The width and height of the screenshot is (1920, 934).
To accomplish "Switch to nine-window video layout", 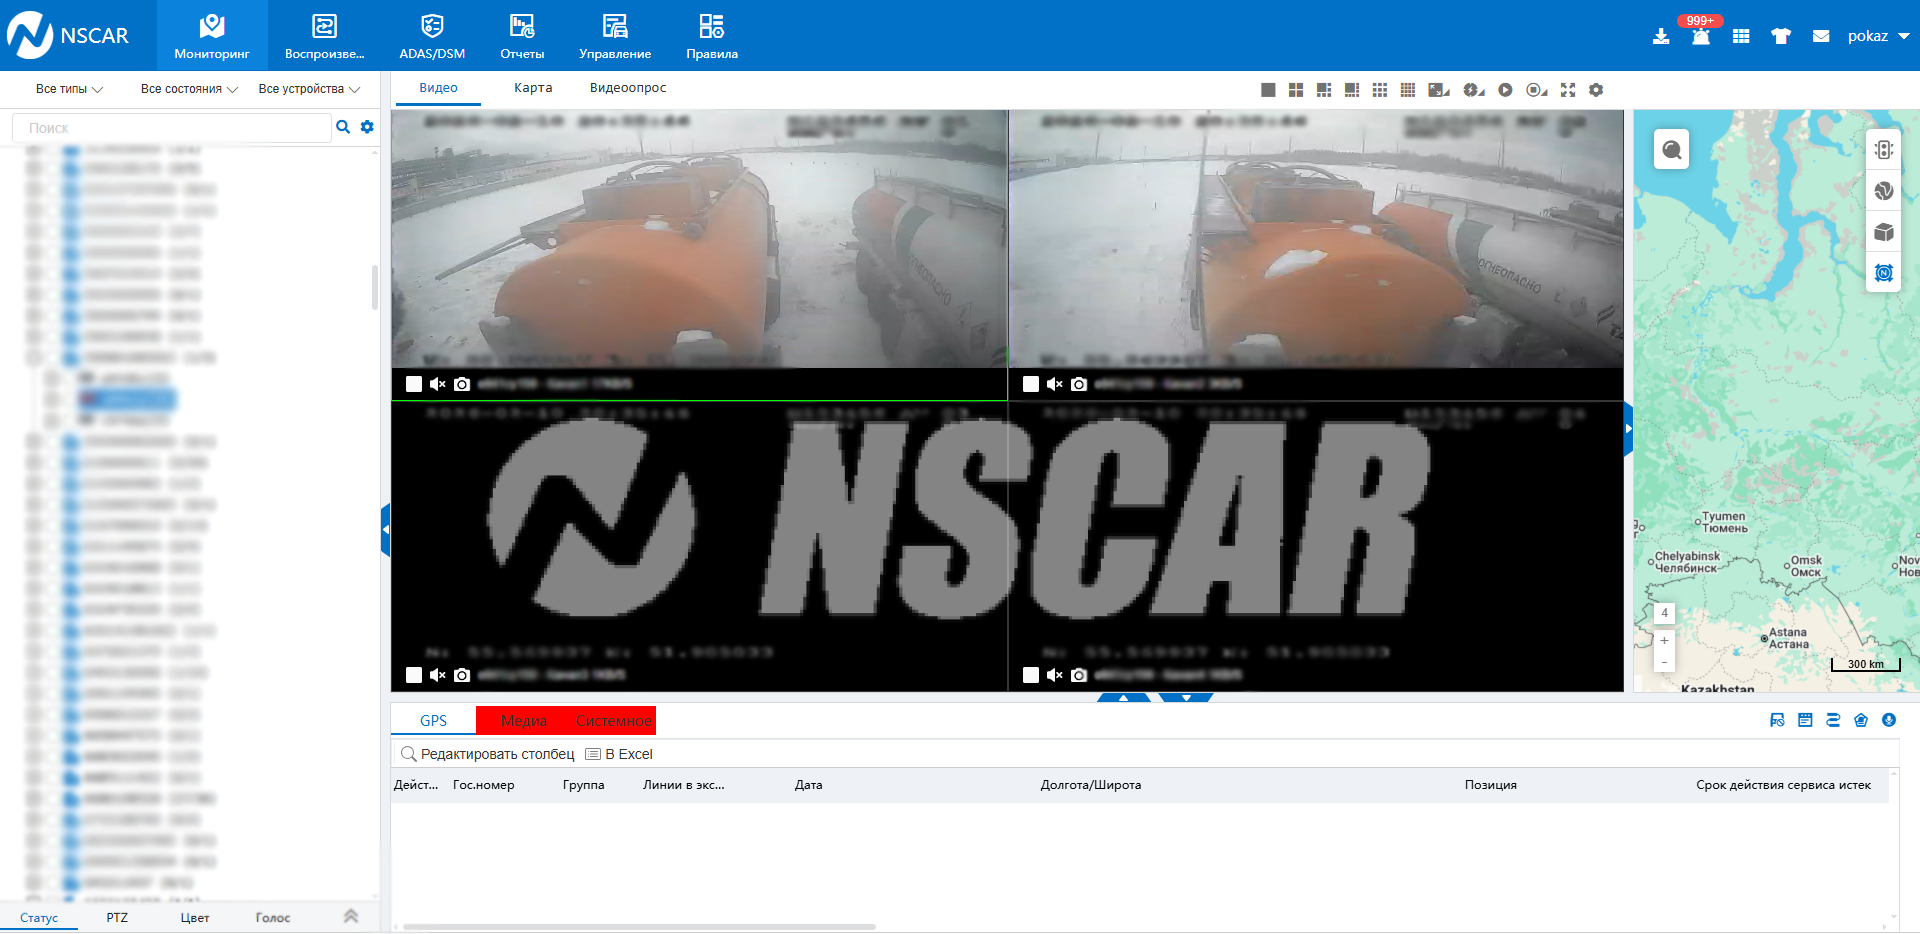I will click(1380, 90).
